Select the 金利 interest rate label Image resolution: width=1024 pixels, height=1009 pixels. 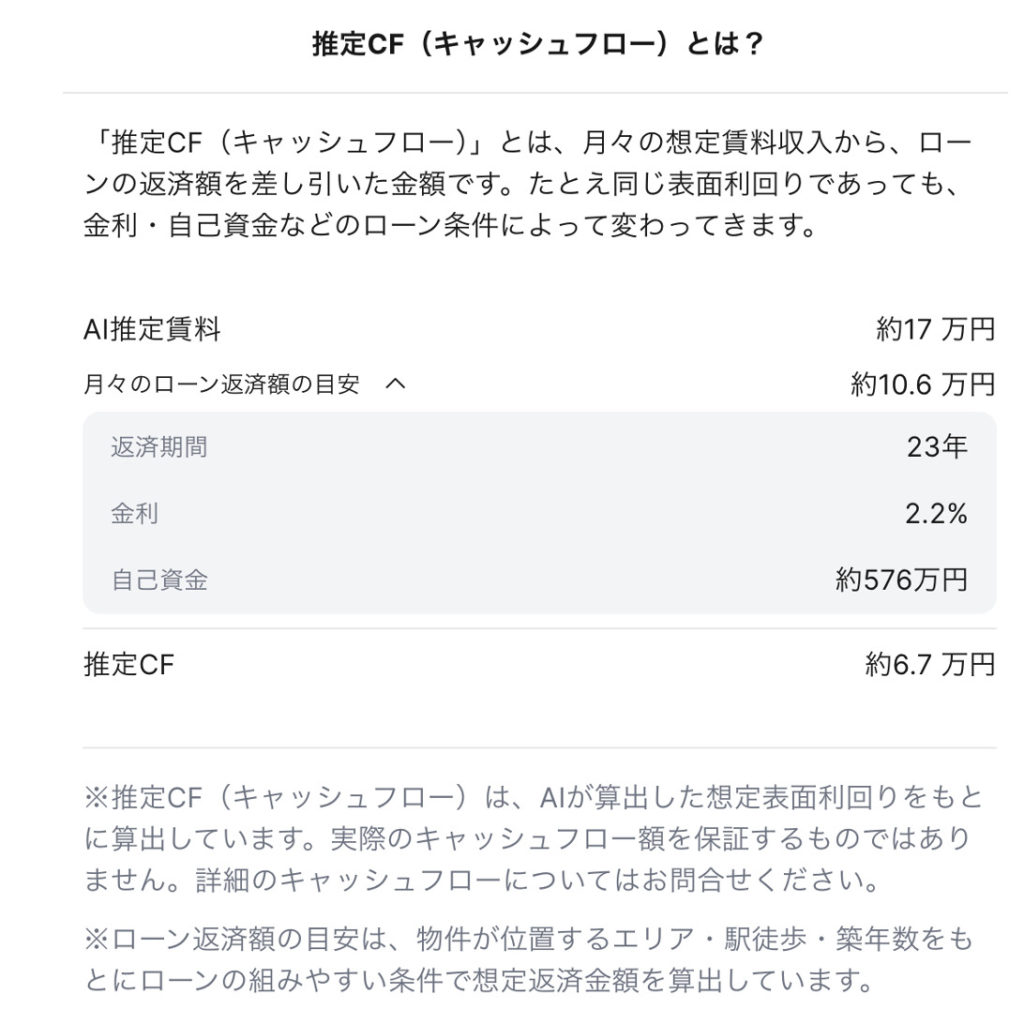point(135,514)
